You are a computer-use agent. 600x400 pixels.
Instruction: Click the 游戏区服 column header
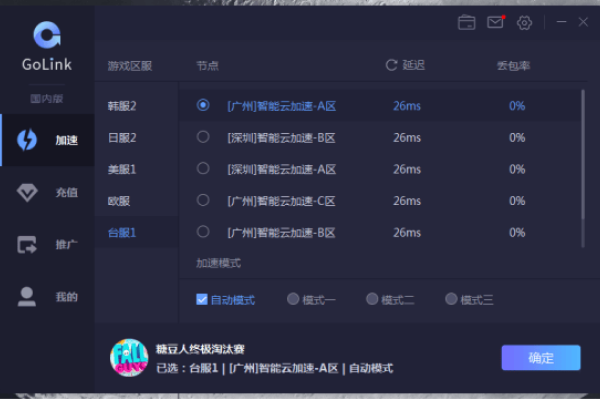(x=130, y=66)
